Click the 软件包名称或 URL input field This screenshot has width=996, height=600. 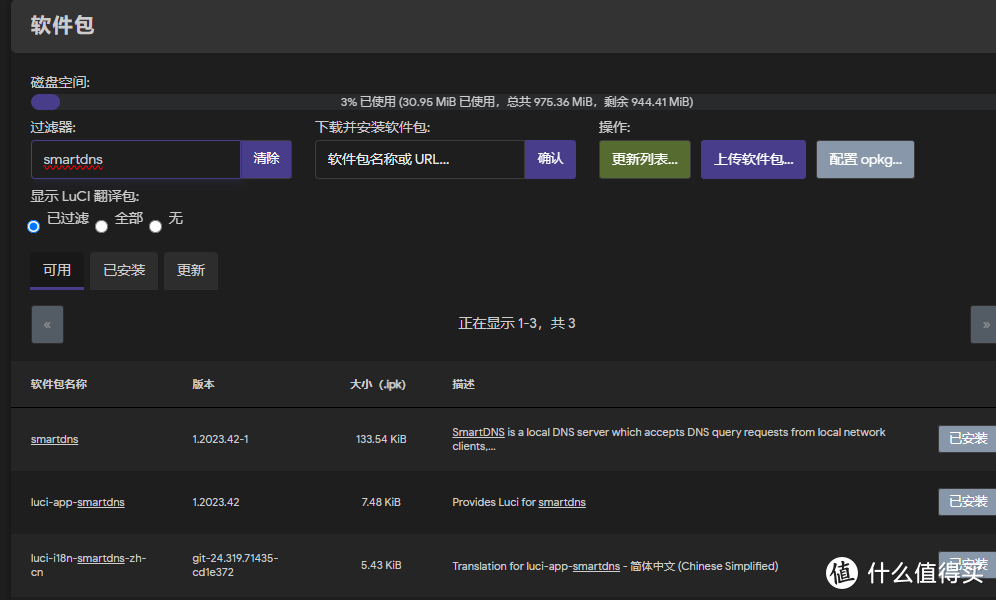coord(419,159)
